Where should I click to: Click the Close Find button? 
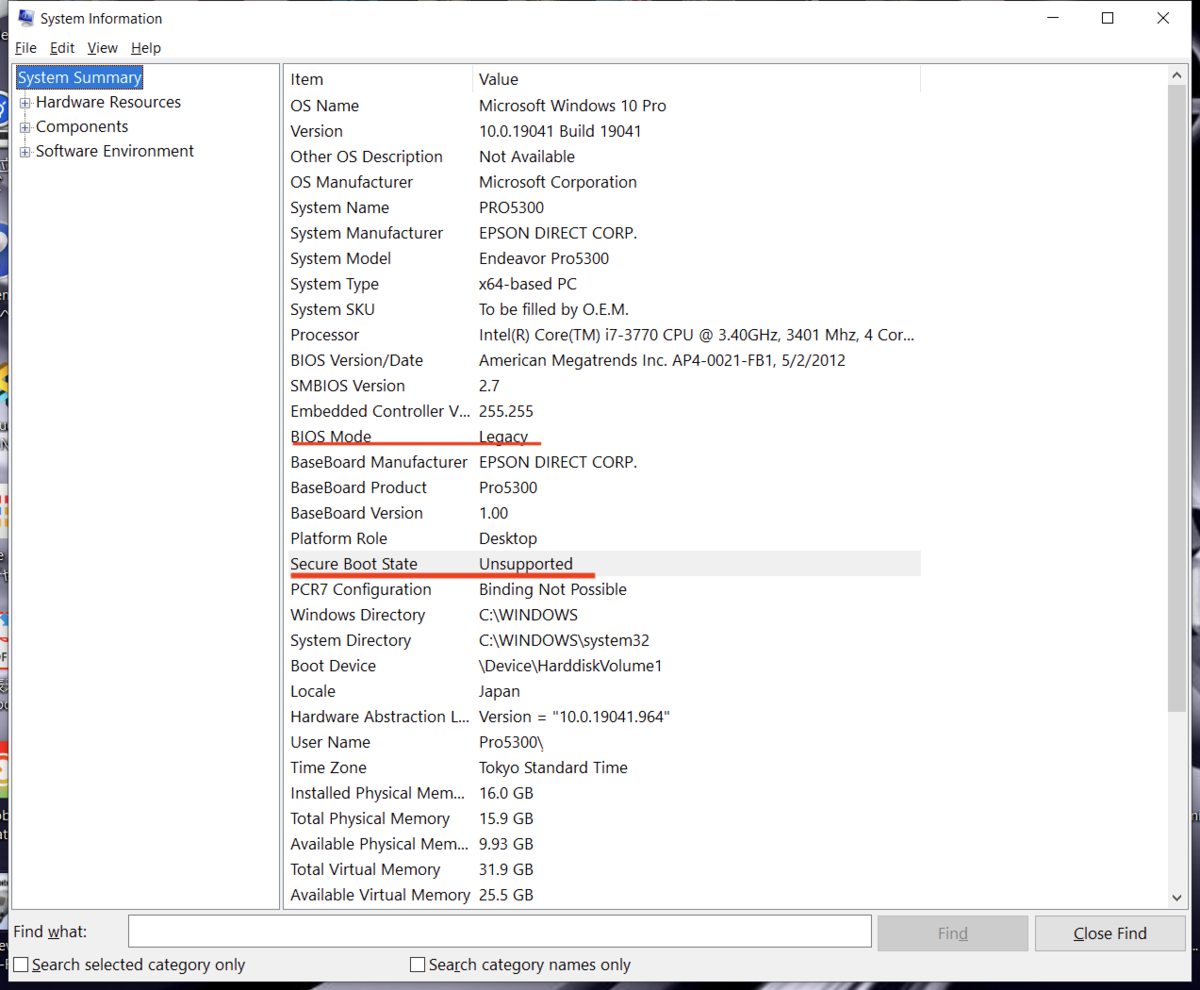pos(1110,933)
